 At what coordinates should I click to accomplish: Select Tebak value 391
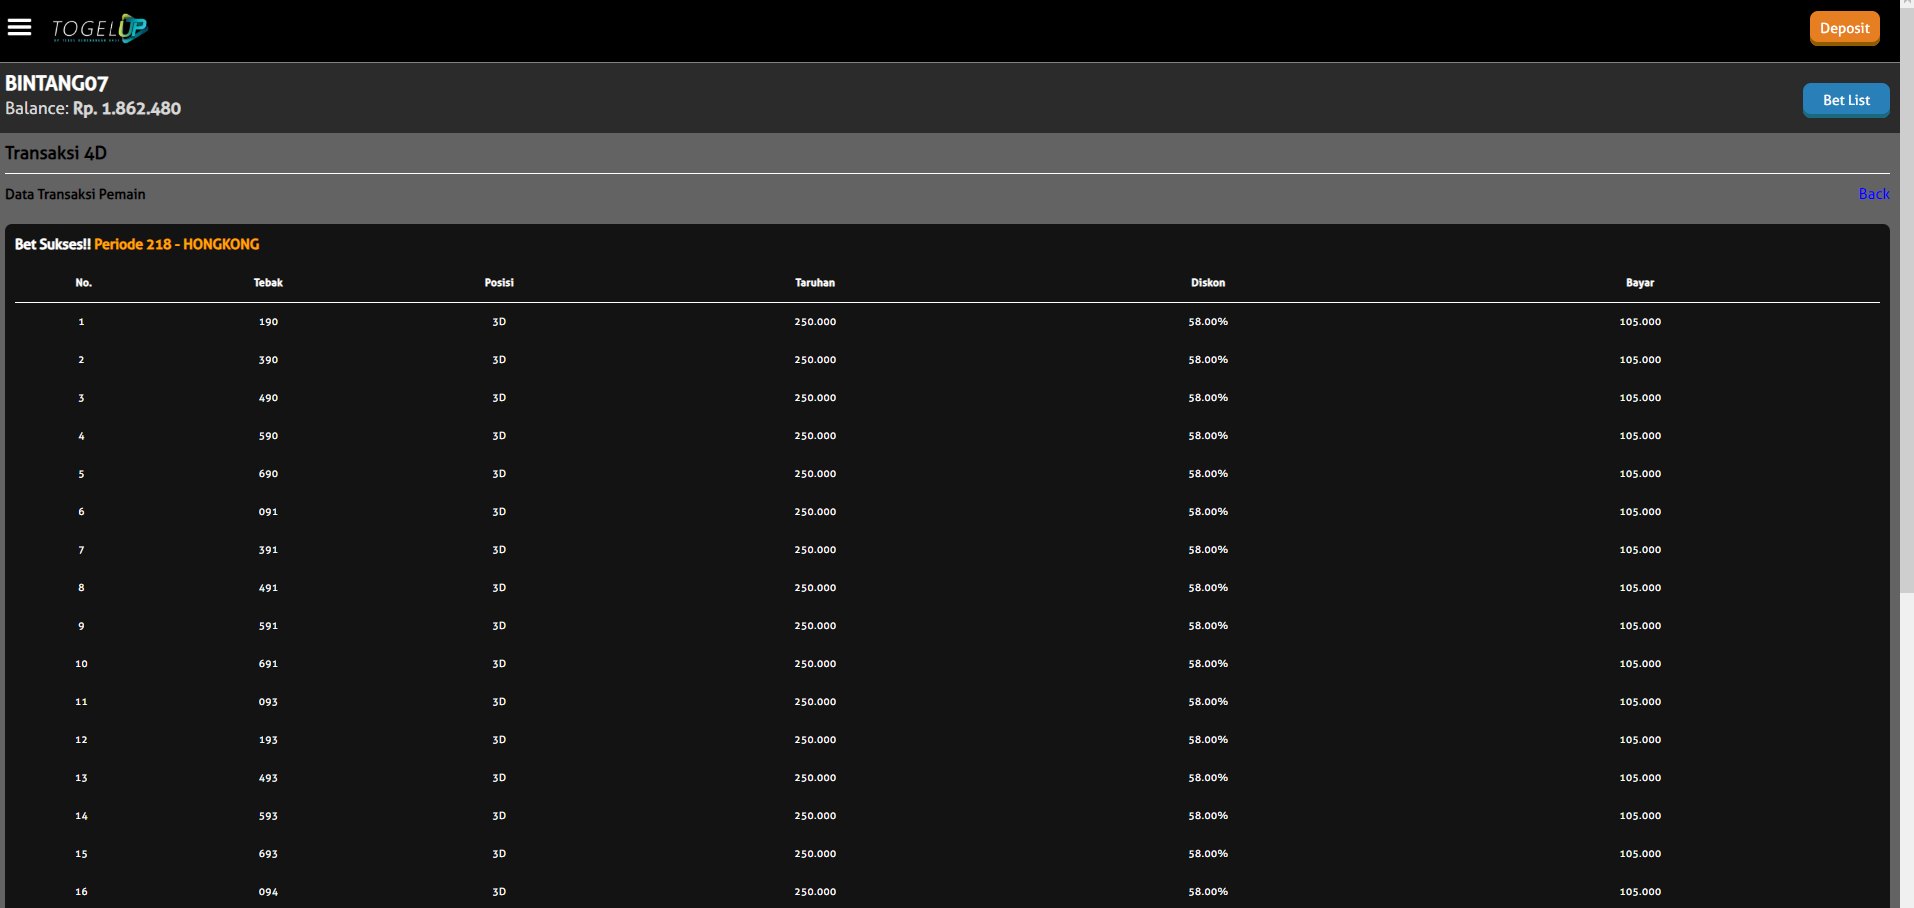[x=268, y=550]
